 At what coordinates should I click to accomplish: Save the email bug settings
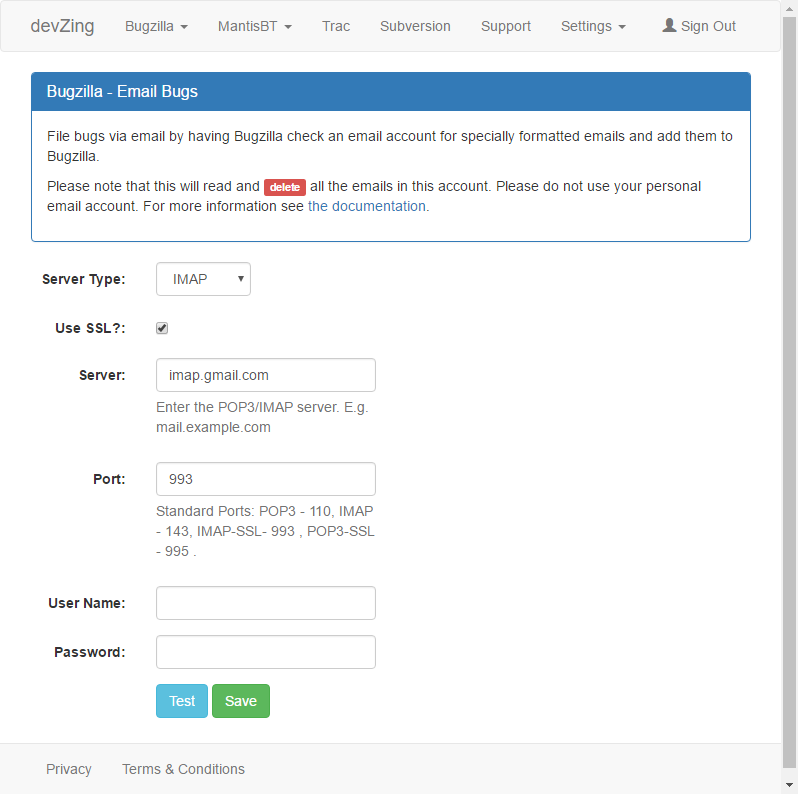(241, 701)
